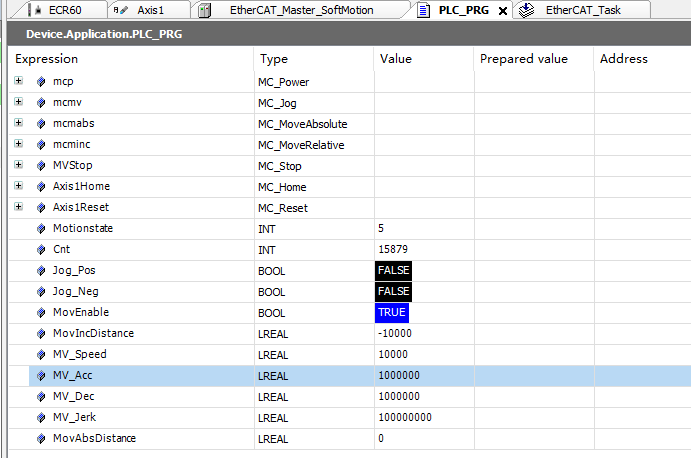Click the PLC_PRG tab document icon
691x458 pixels.
[x=424, y=10]
